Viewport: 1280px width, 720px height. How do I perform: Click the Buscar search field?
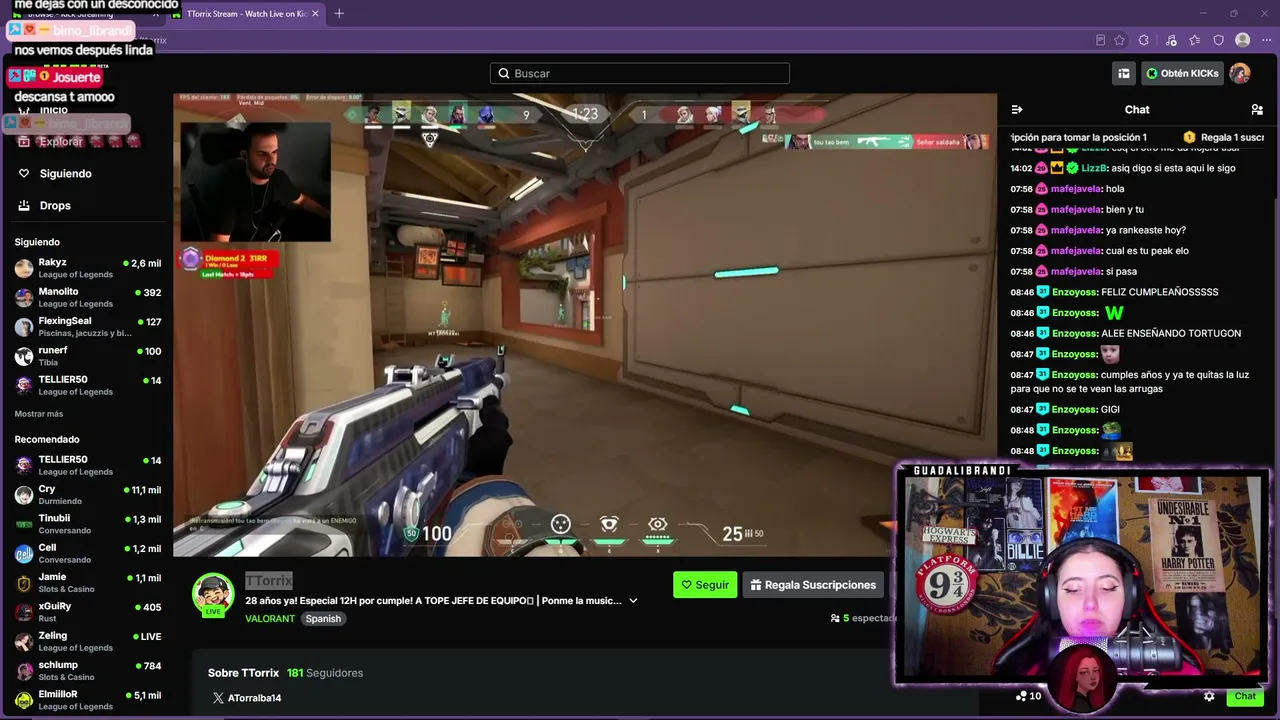click(640, 73)
